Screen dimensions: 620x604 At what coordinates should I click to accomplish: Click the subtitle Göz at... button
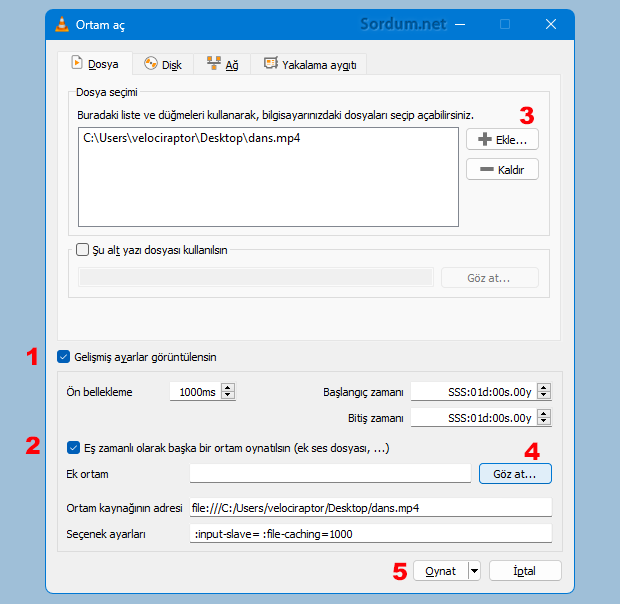490,278
